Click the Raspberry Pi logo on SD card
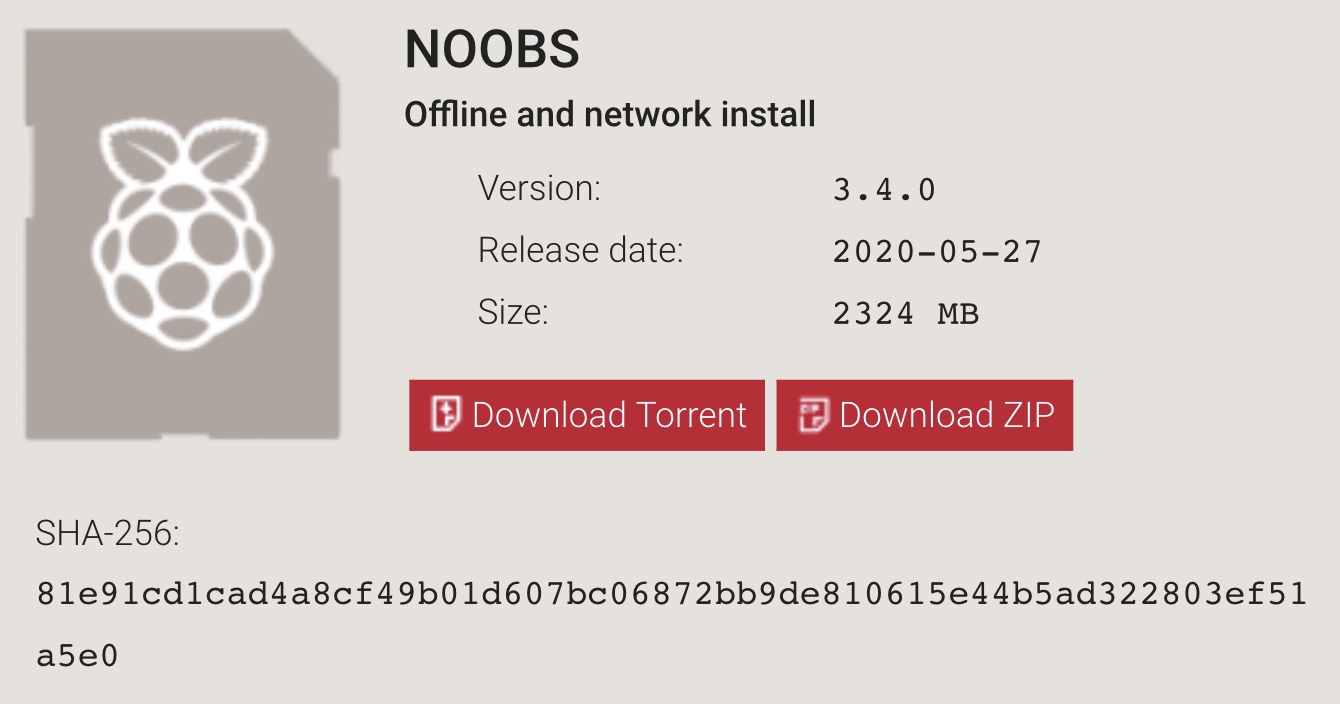 pos(183,234)
